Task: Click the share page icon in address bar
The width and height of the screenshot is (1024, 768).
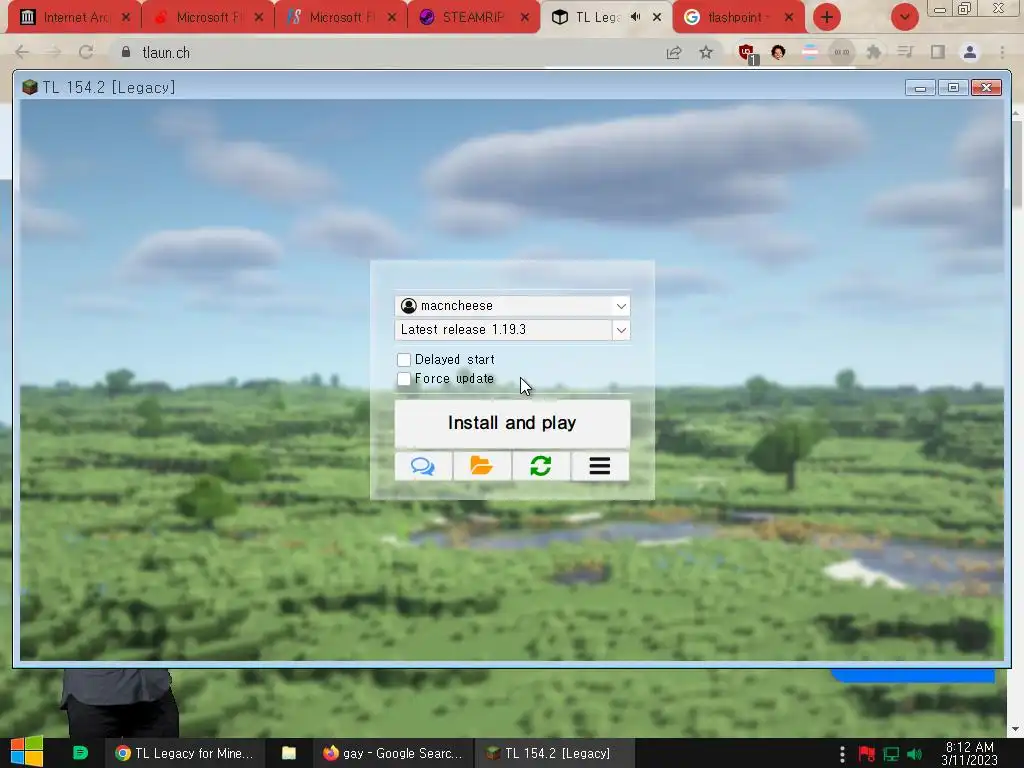Action: [674, 52]
